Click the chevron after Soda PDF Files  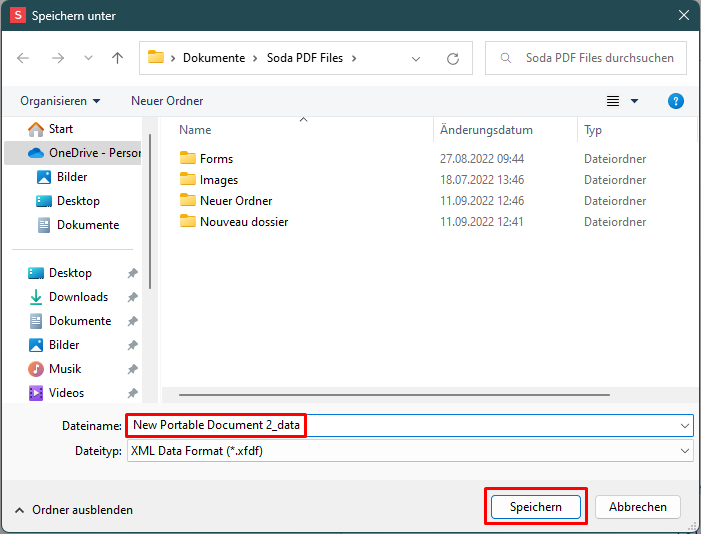(x=354, y=58)
